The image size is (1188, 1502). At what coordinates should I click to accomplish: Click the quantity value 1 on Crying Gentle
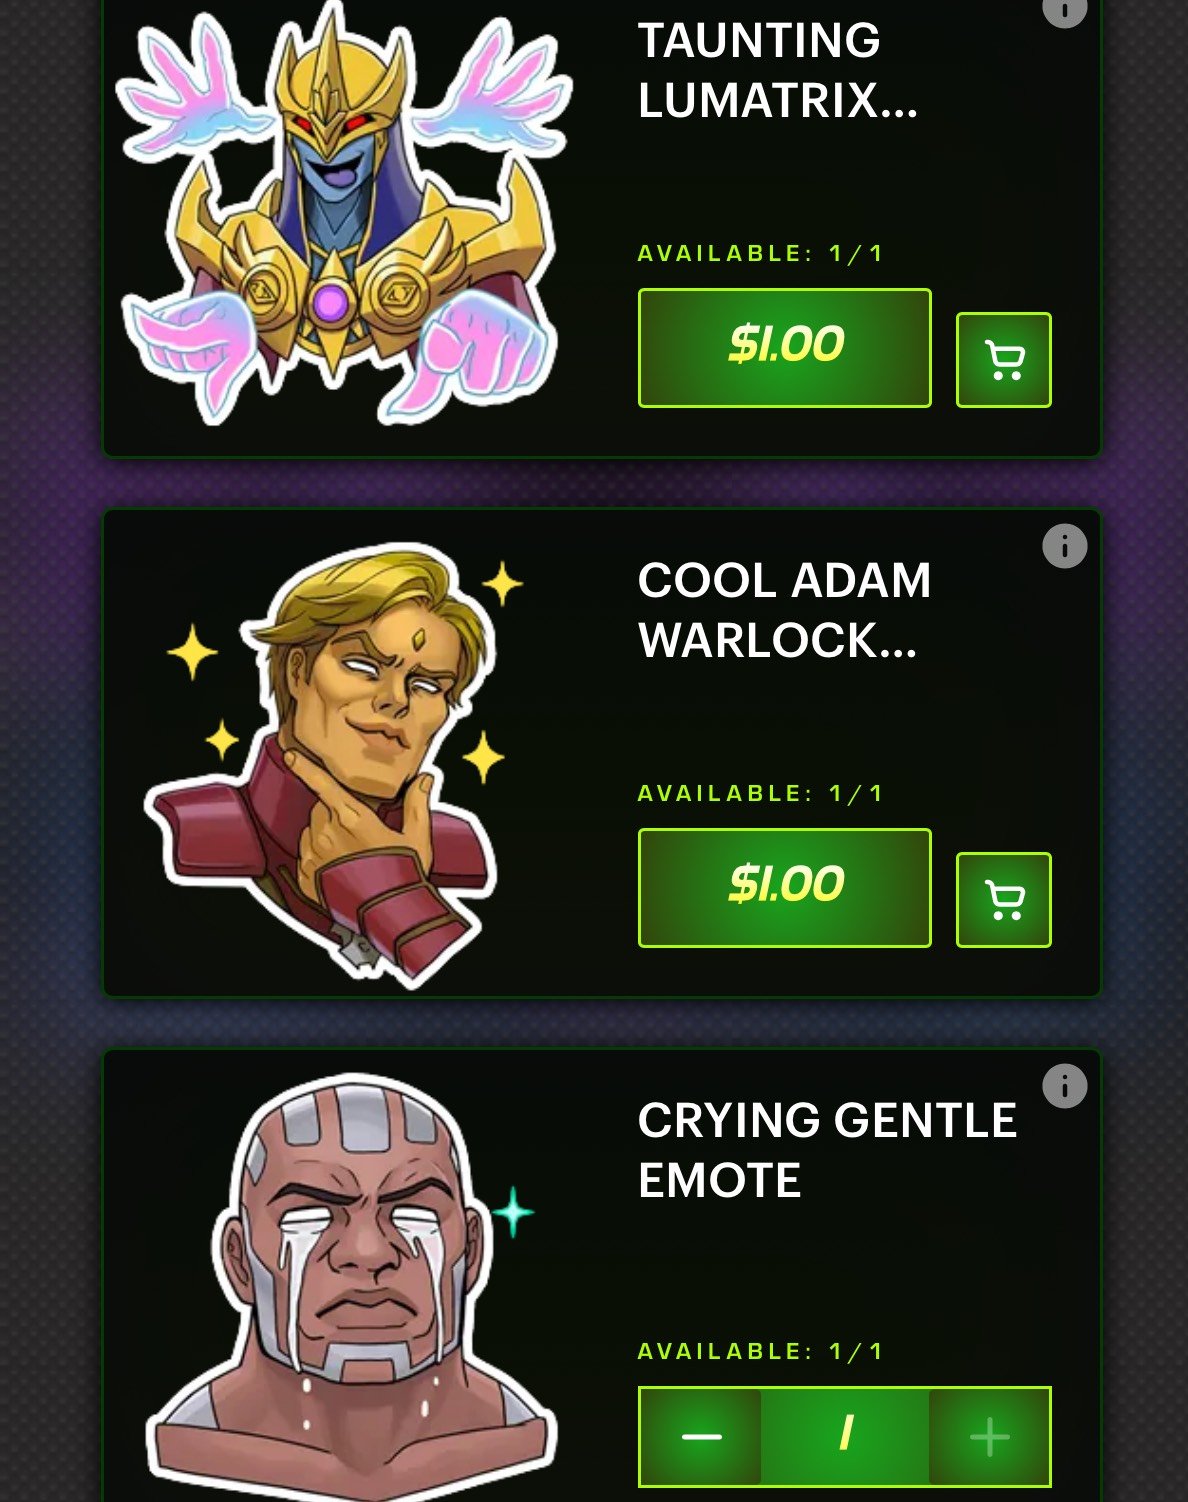coord(845,1437)
